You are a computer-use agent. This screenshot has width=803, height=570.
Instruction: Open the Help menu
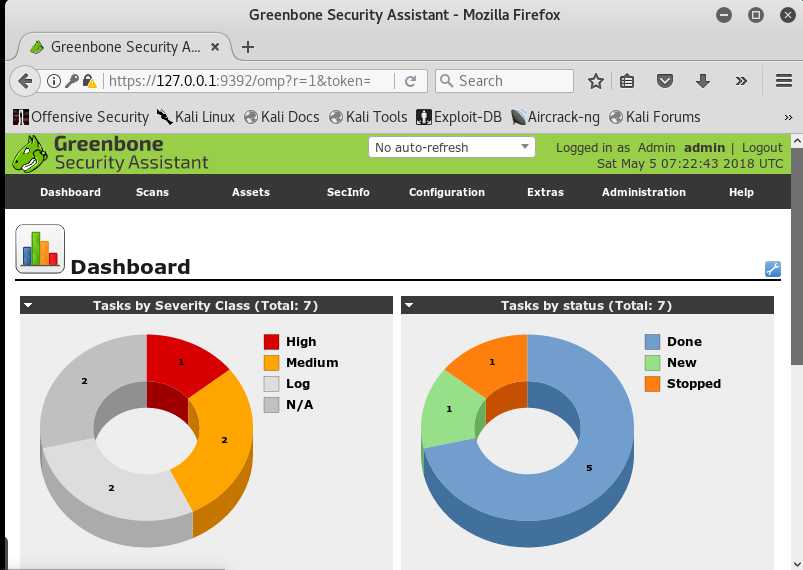pyautogui.click(x=741, y=192)
